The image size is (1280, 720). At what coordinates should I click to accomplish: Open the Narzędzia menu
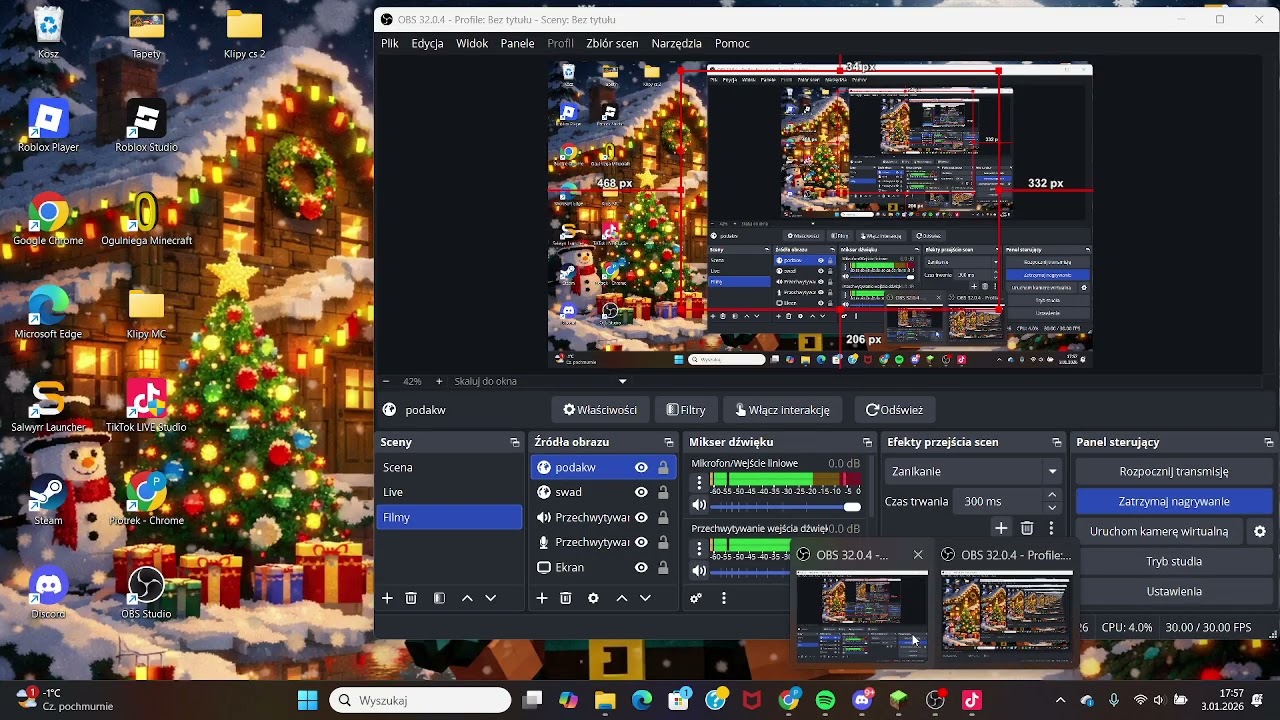point(676,44)
